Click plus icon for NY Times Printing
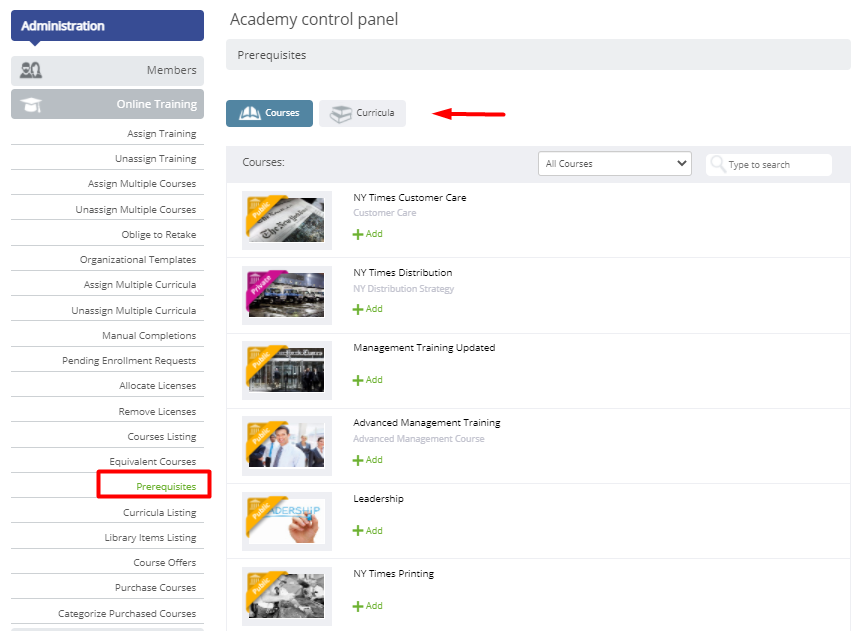The height and width of the screenshot is (631, 857). coord(358,606)
